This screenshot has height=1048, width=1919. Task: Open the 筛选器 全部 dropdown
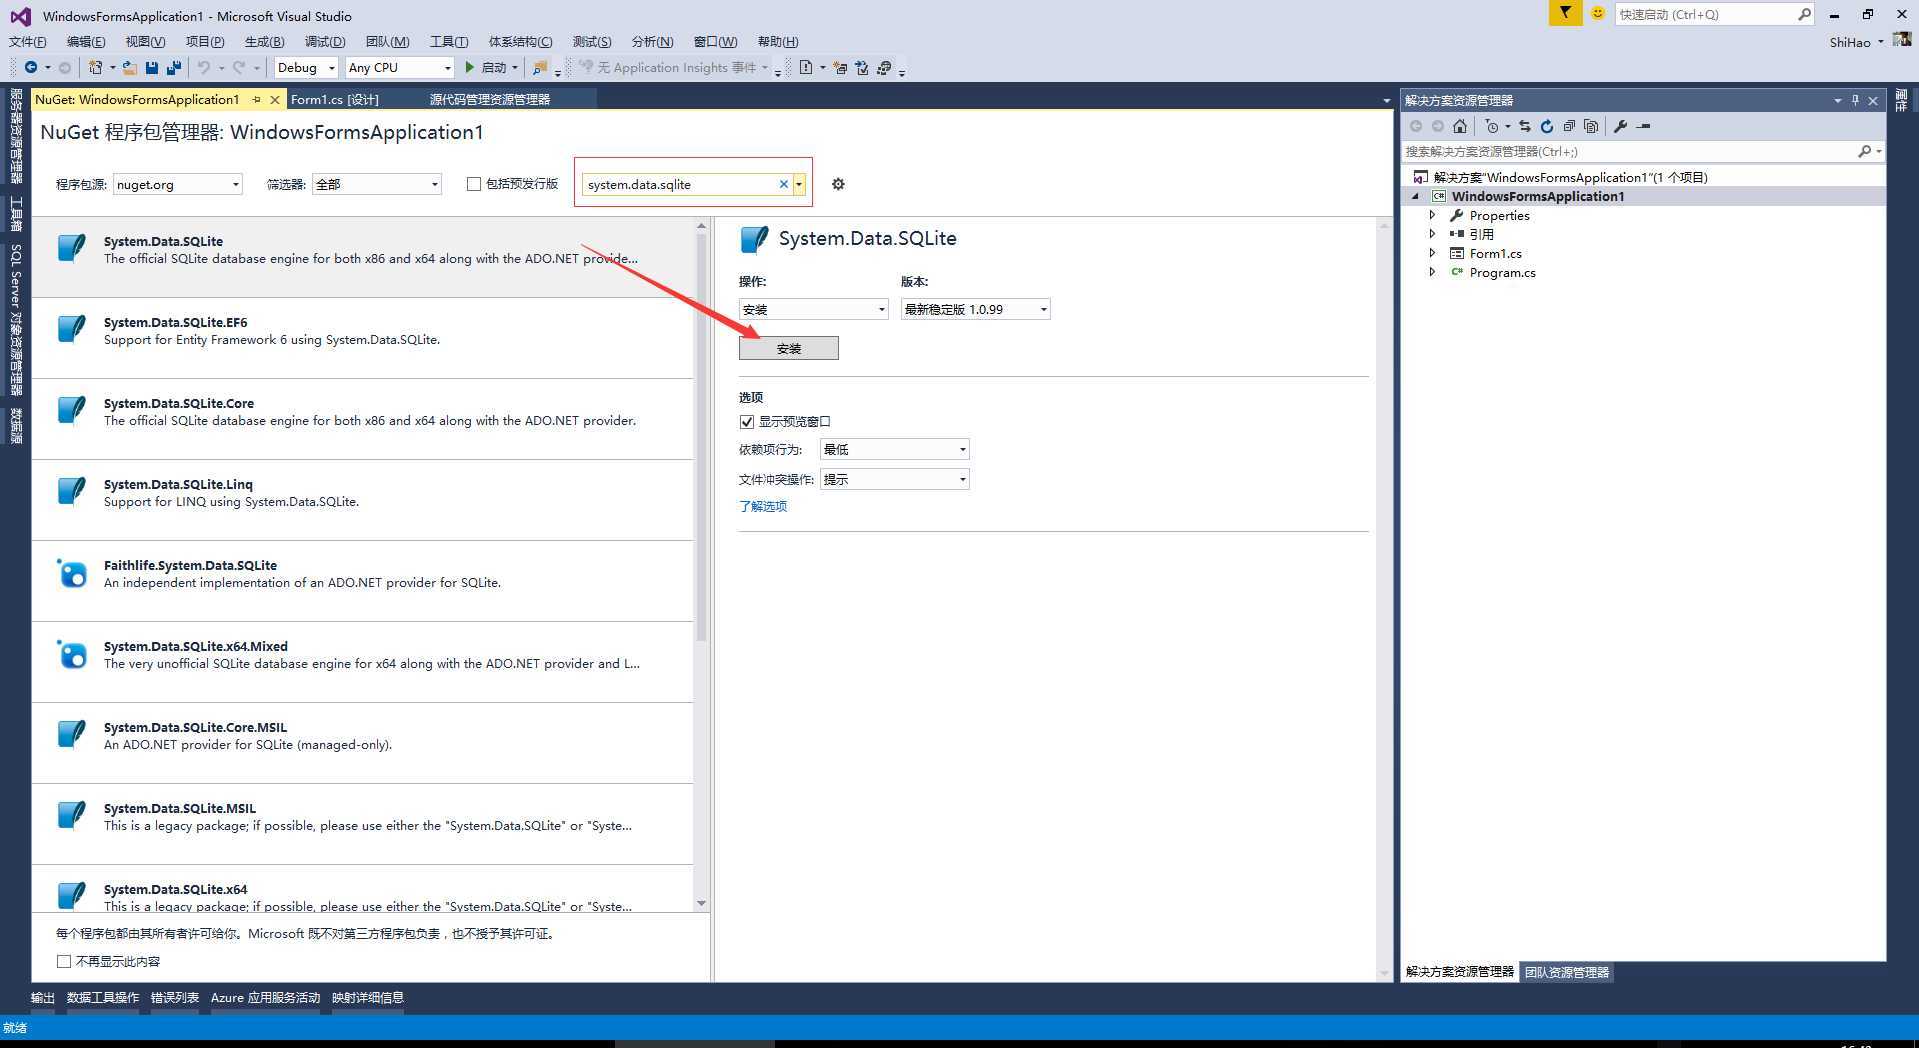click(377, 184)
